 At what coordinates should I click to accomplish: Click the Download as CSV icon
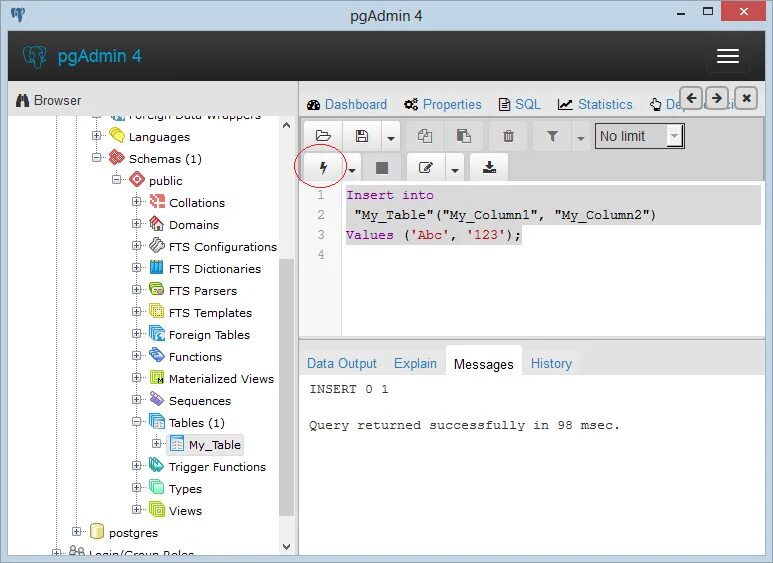(489, 168)
